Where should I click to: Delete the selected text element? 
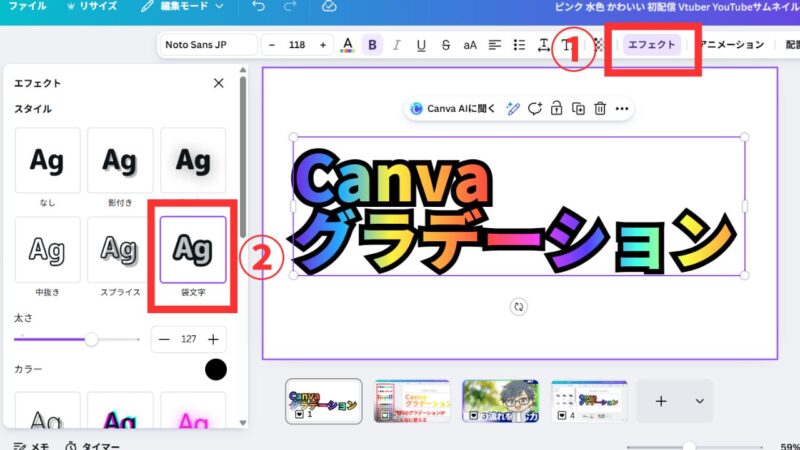(x=600, y=109)
